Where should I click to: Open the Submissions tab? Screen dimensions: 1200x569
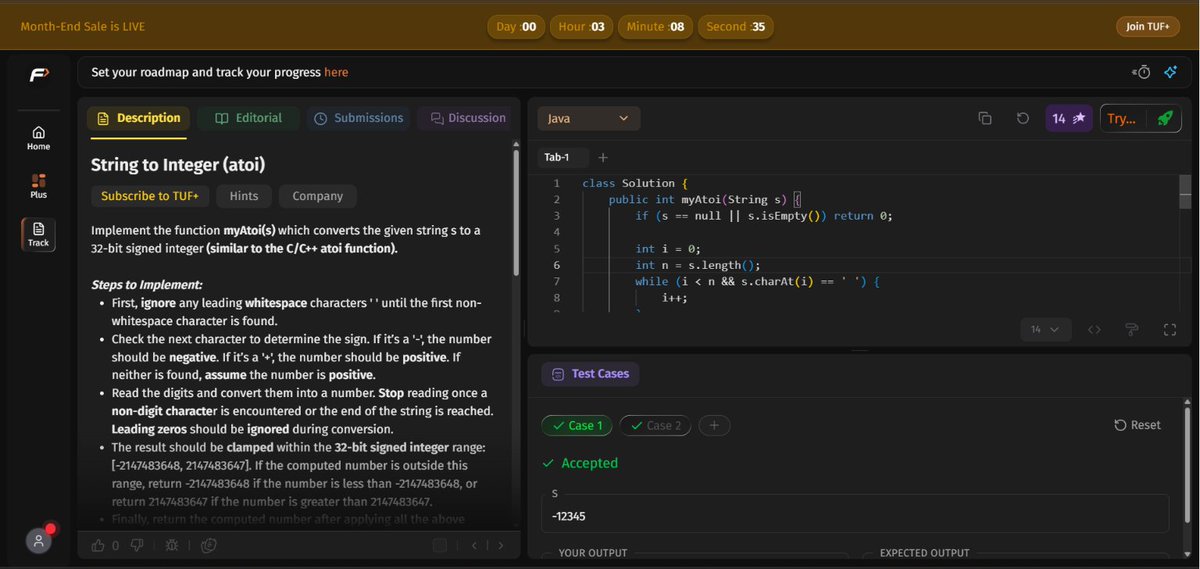[359, 118]
